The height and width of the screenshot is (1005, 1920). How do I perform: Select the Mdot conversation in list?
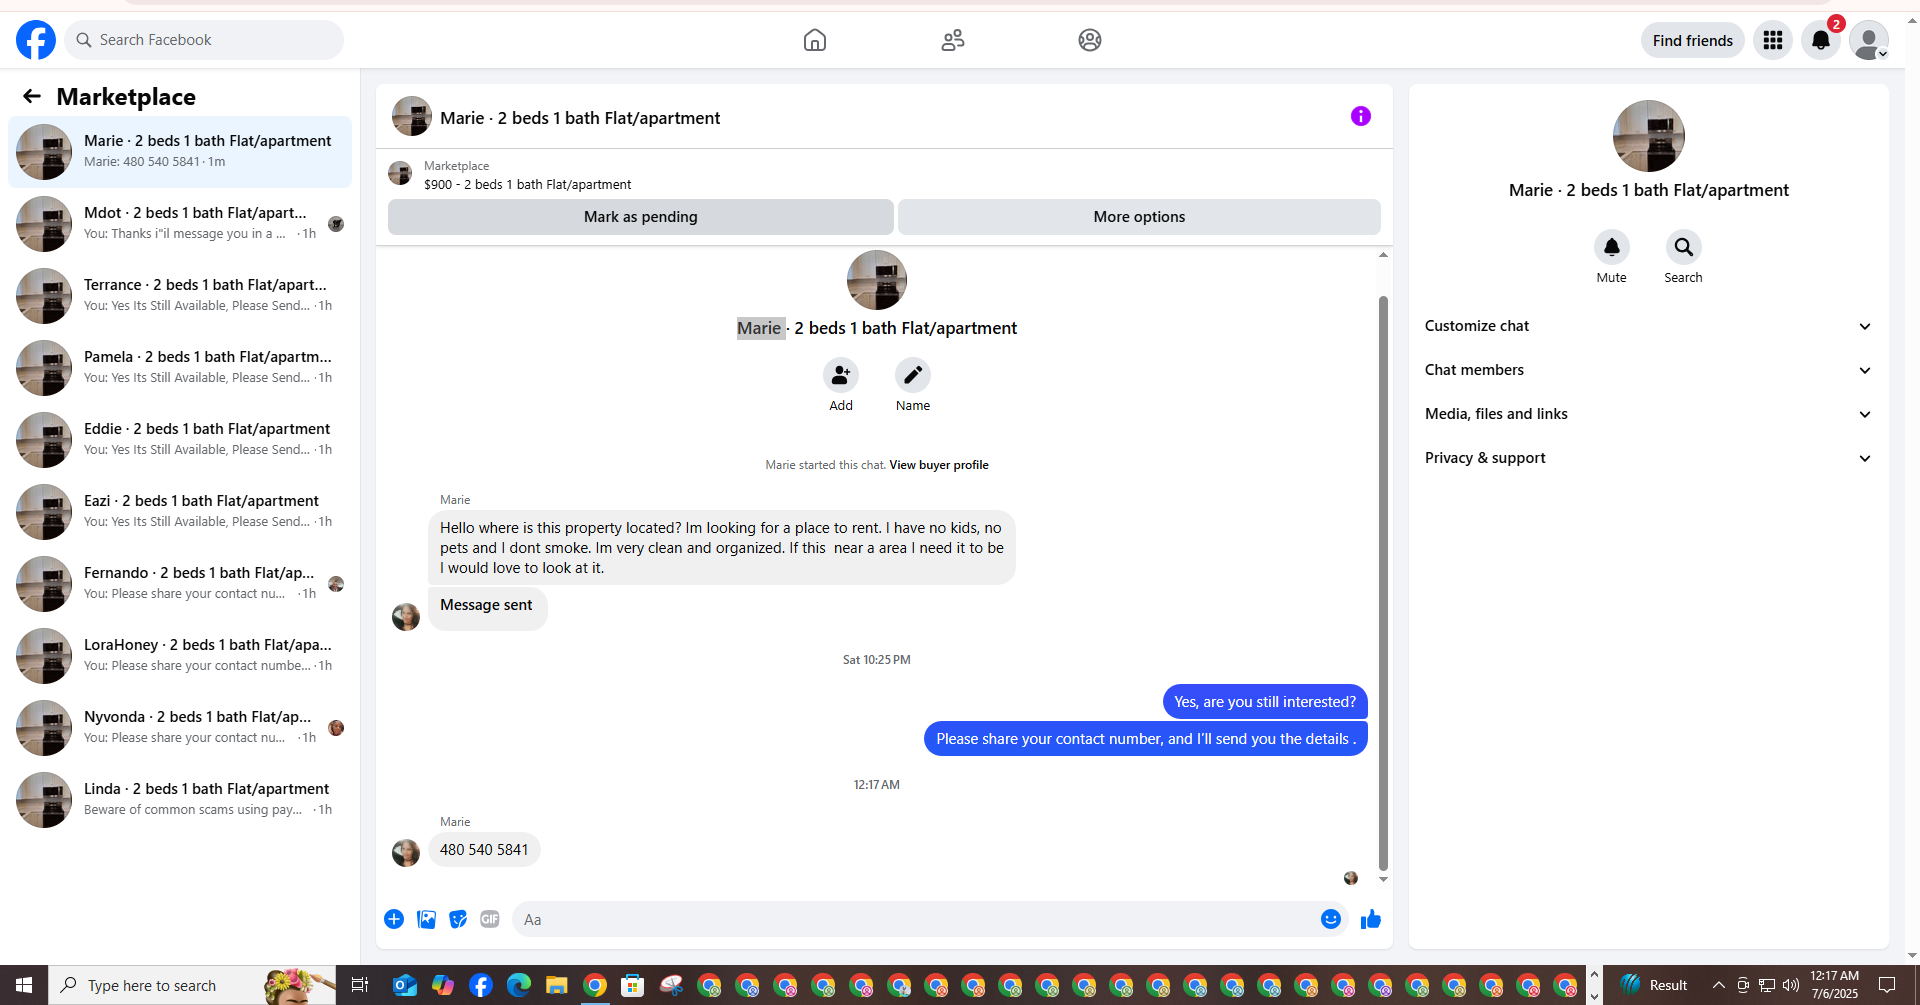click(x=180, y=224)
